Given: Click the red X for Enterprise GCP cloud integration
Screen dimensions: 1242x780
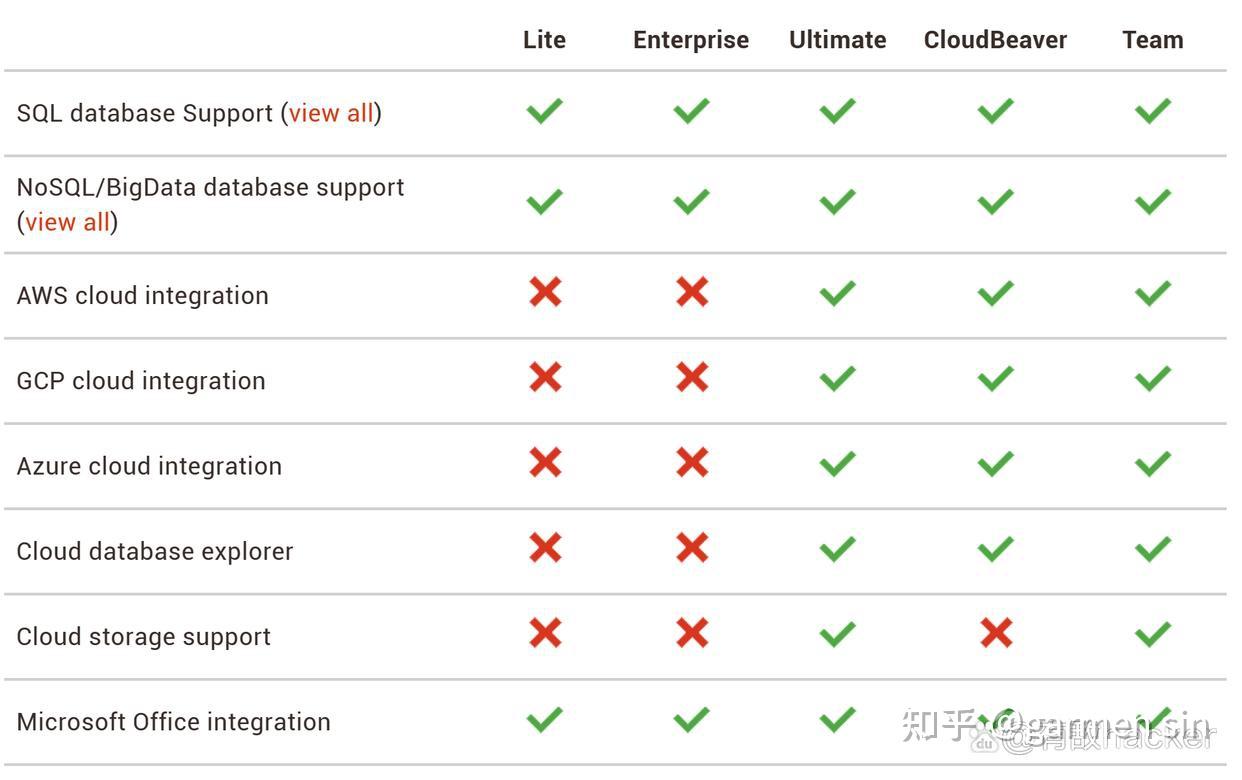Looking at the screenshot, I should point(692,377).
